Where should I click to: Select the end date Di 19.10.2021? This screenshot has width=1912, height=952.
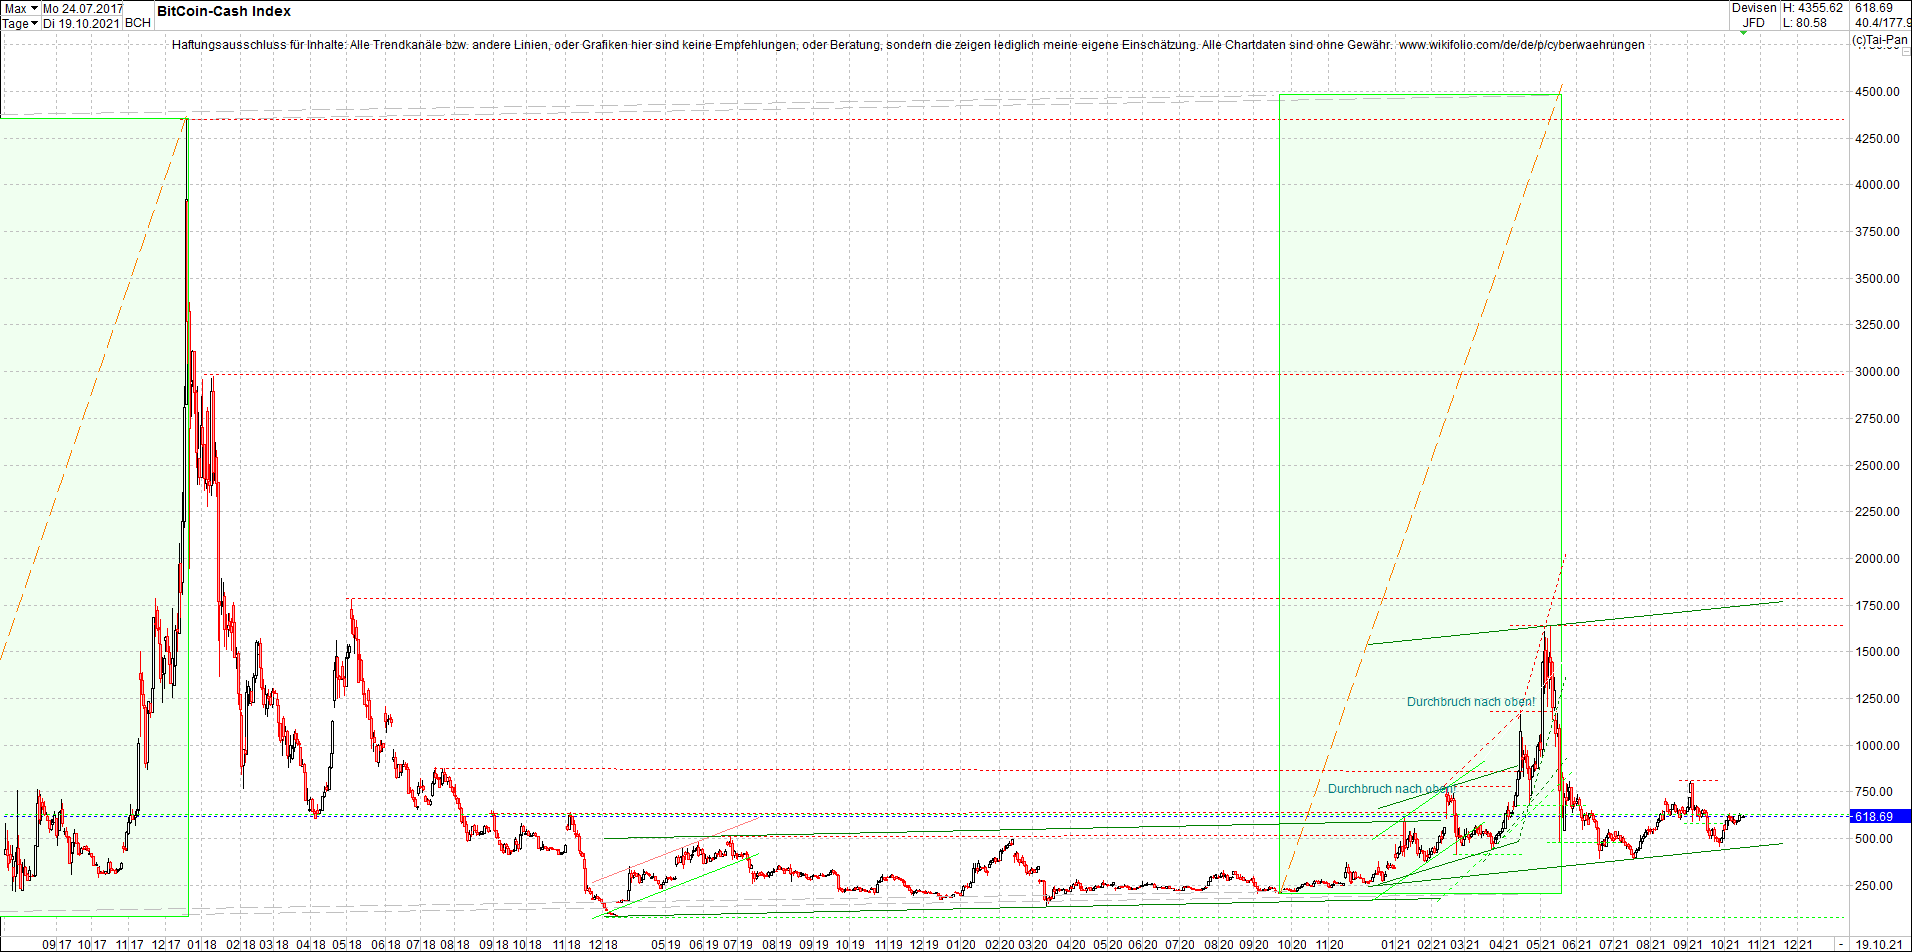click(x=82, y=23)
